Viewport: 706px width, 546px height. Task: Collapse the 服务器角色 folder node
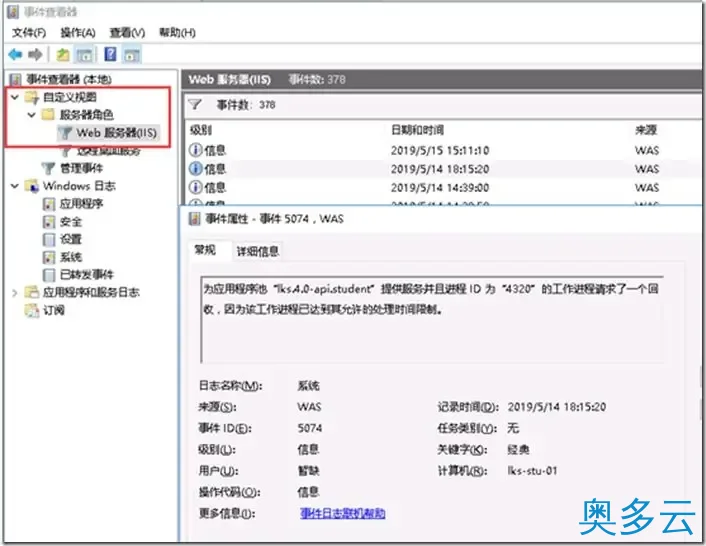click(32, 115)
